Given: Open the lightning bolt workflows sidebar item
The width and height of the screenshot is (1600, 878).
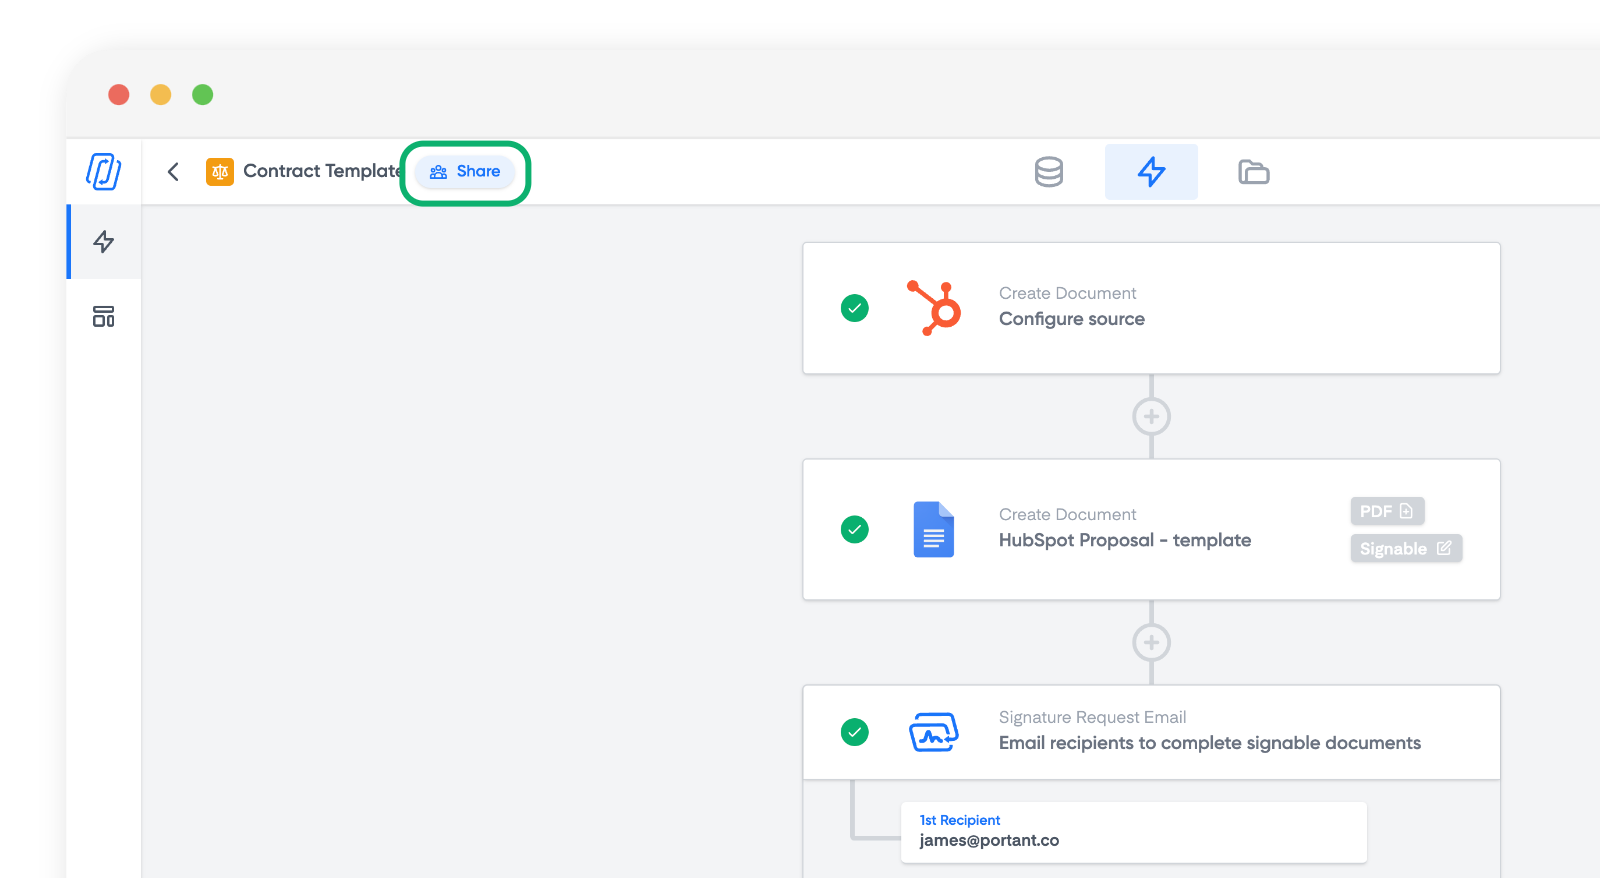Looking at the screenshot, I should pyautogui.click(x=104, y=242).
